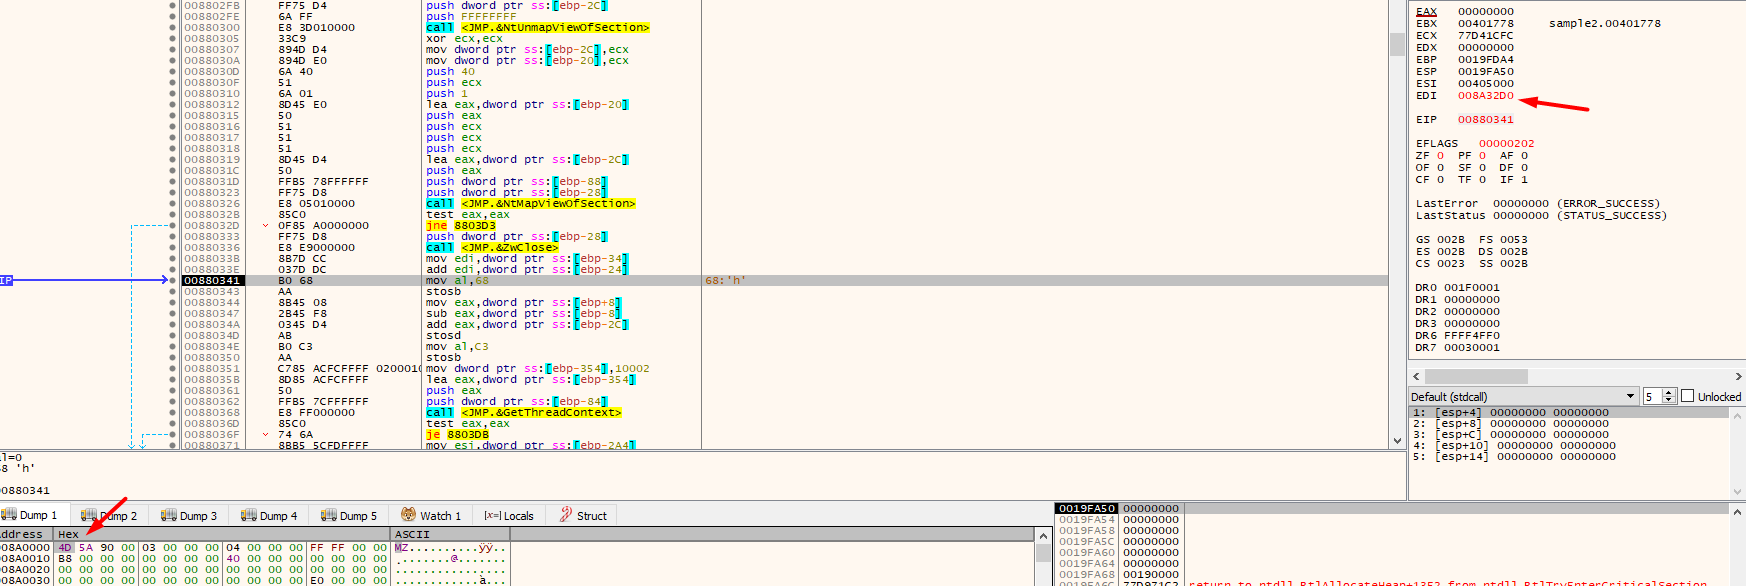This screenshot has width=1746, height=586.
Task: Toggle breakpoint bullet at address 00880351
Action: (x=173, y=368)
